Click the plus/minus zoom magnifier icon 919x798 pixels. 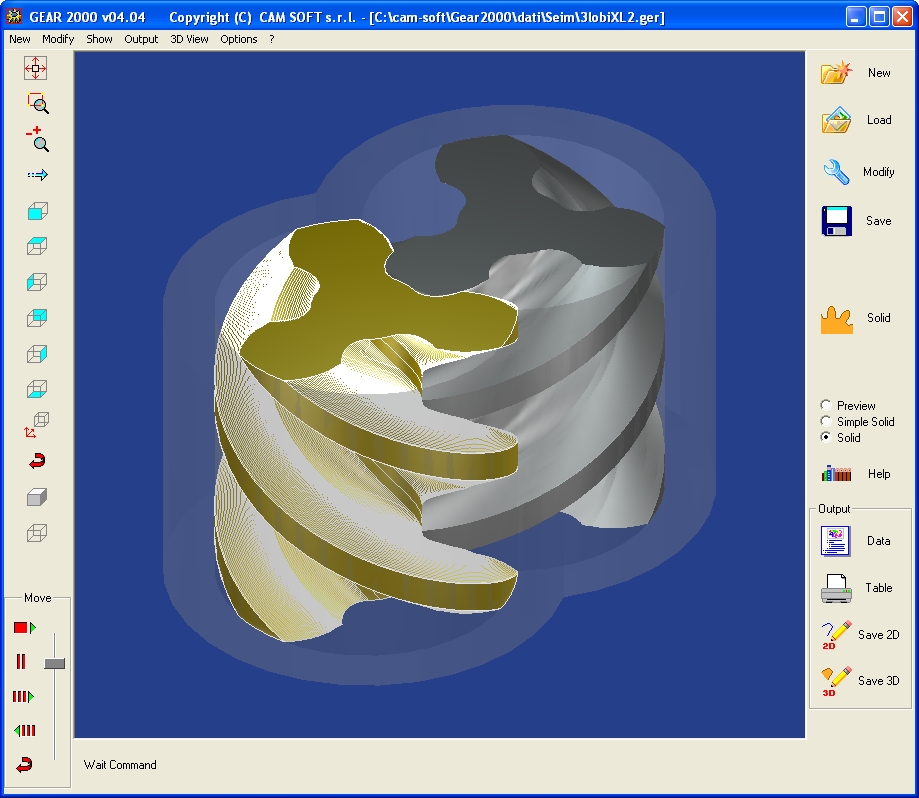pos(37,139)
